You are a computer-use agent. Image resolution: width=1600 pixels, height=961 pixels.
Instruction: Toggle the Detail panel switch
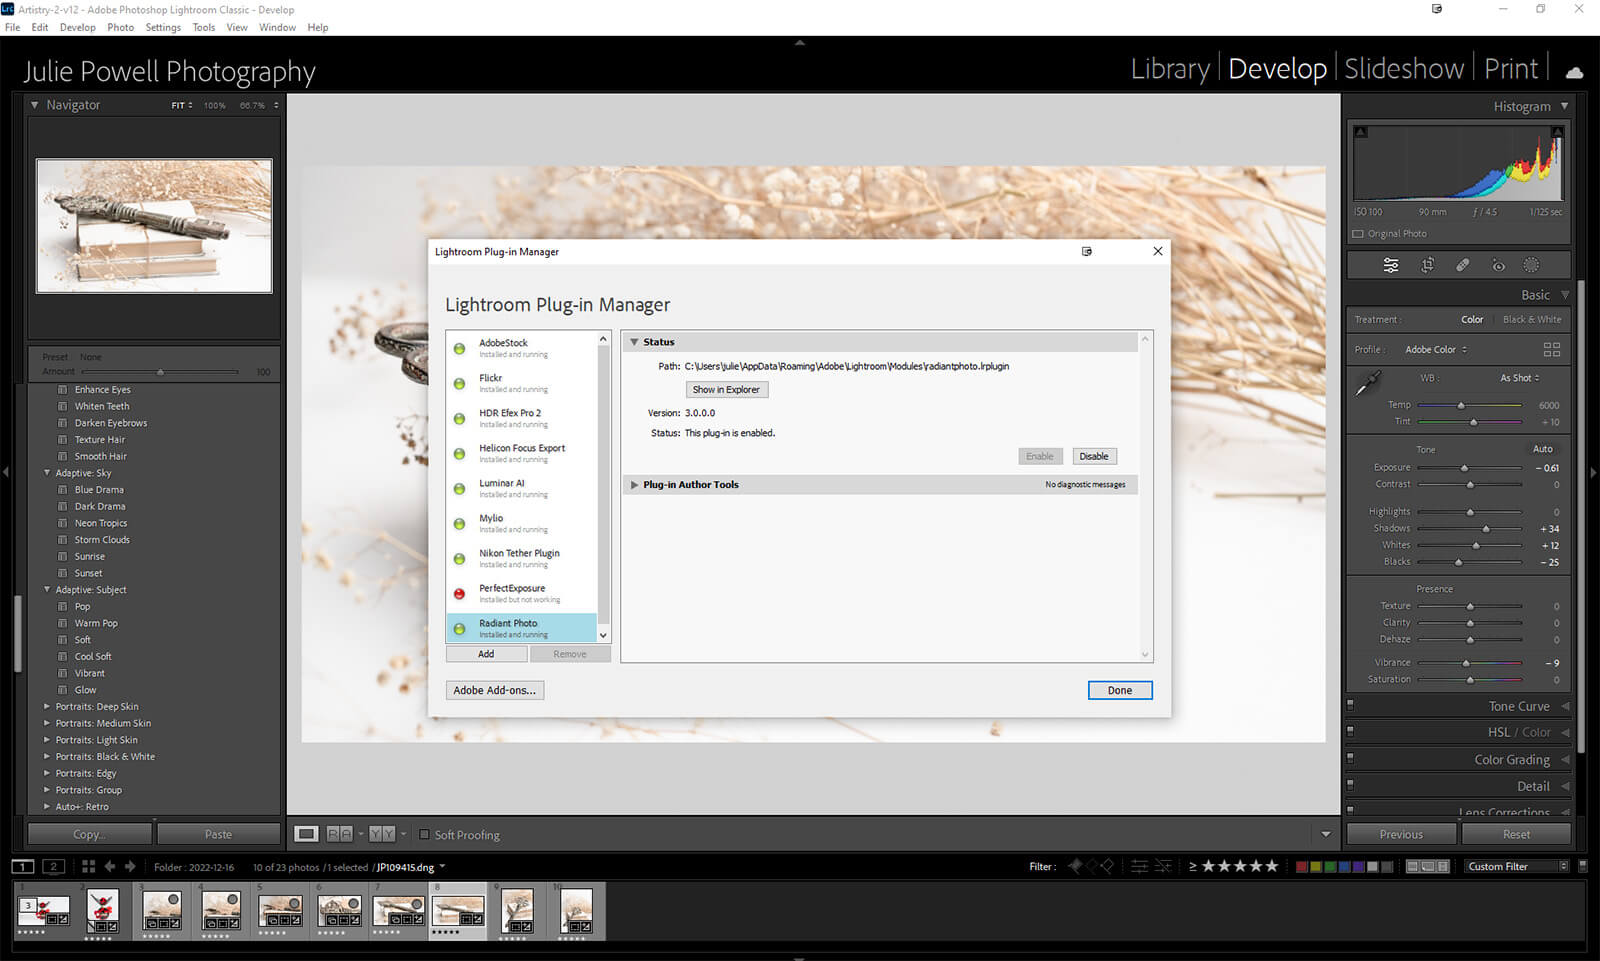pos(1350,785)
